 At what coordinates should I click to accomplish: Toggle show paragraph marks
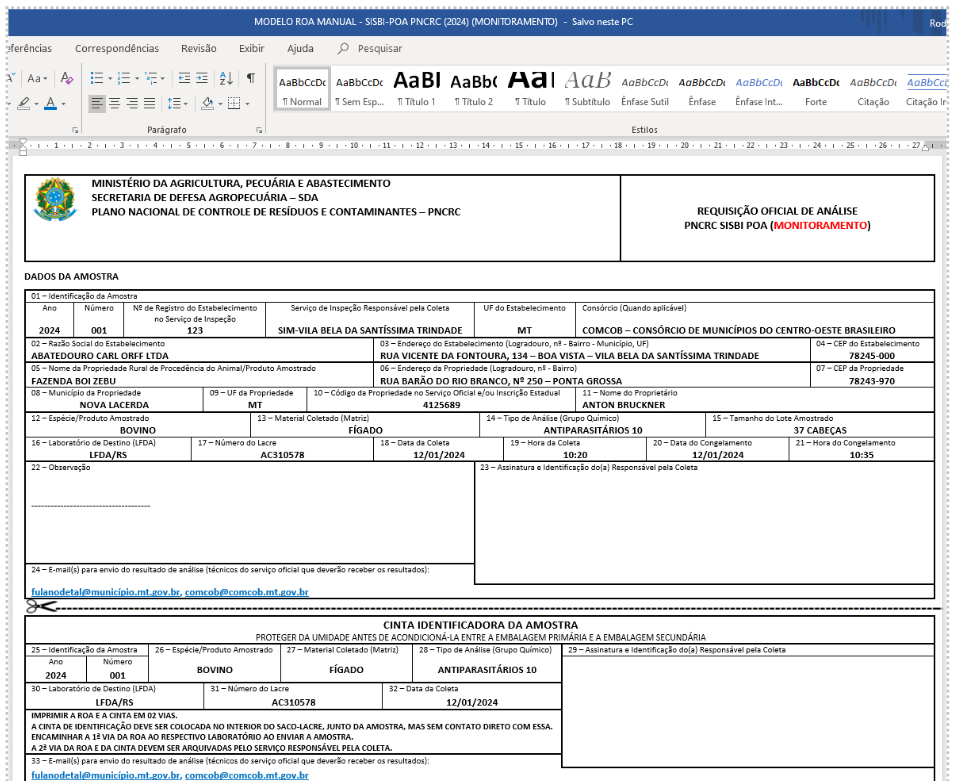pos(250,78)
